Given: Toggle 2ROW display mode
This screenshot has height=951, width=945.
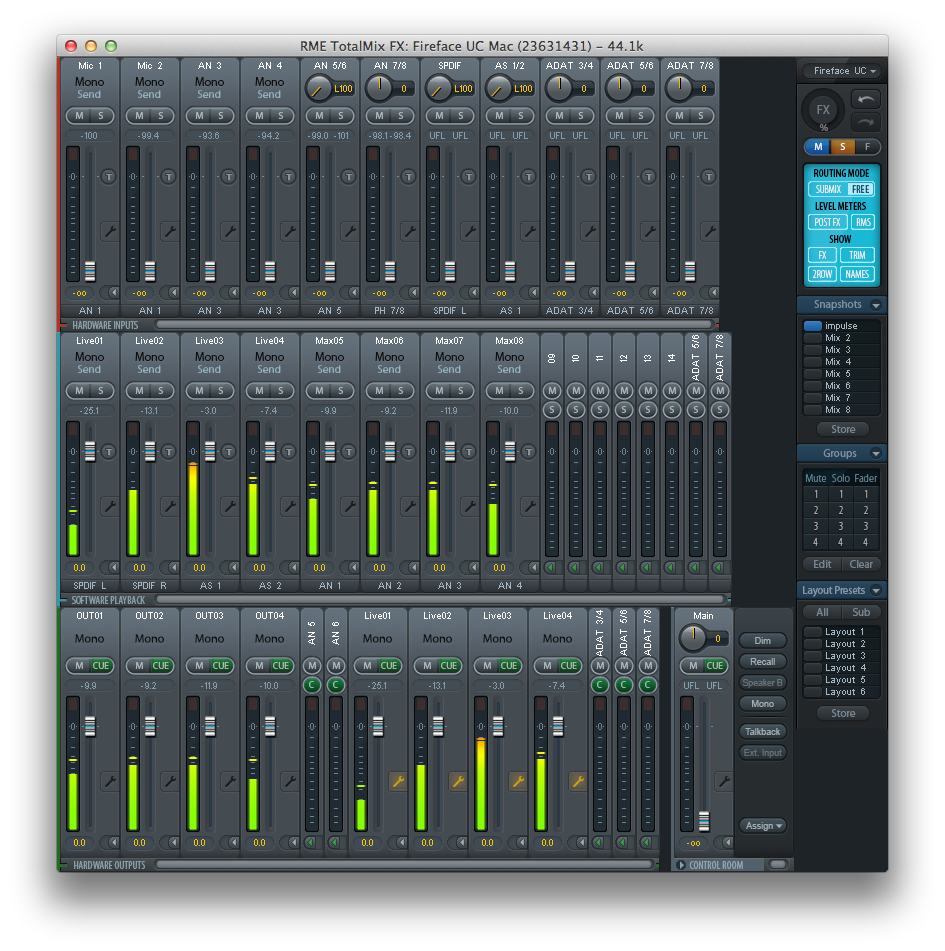Looking at the screenshot, I should coord(822,274).
